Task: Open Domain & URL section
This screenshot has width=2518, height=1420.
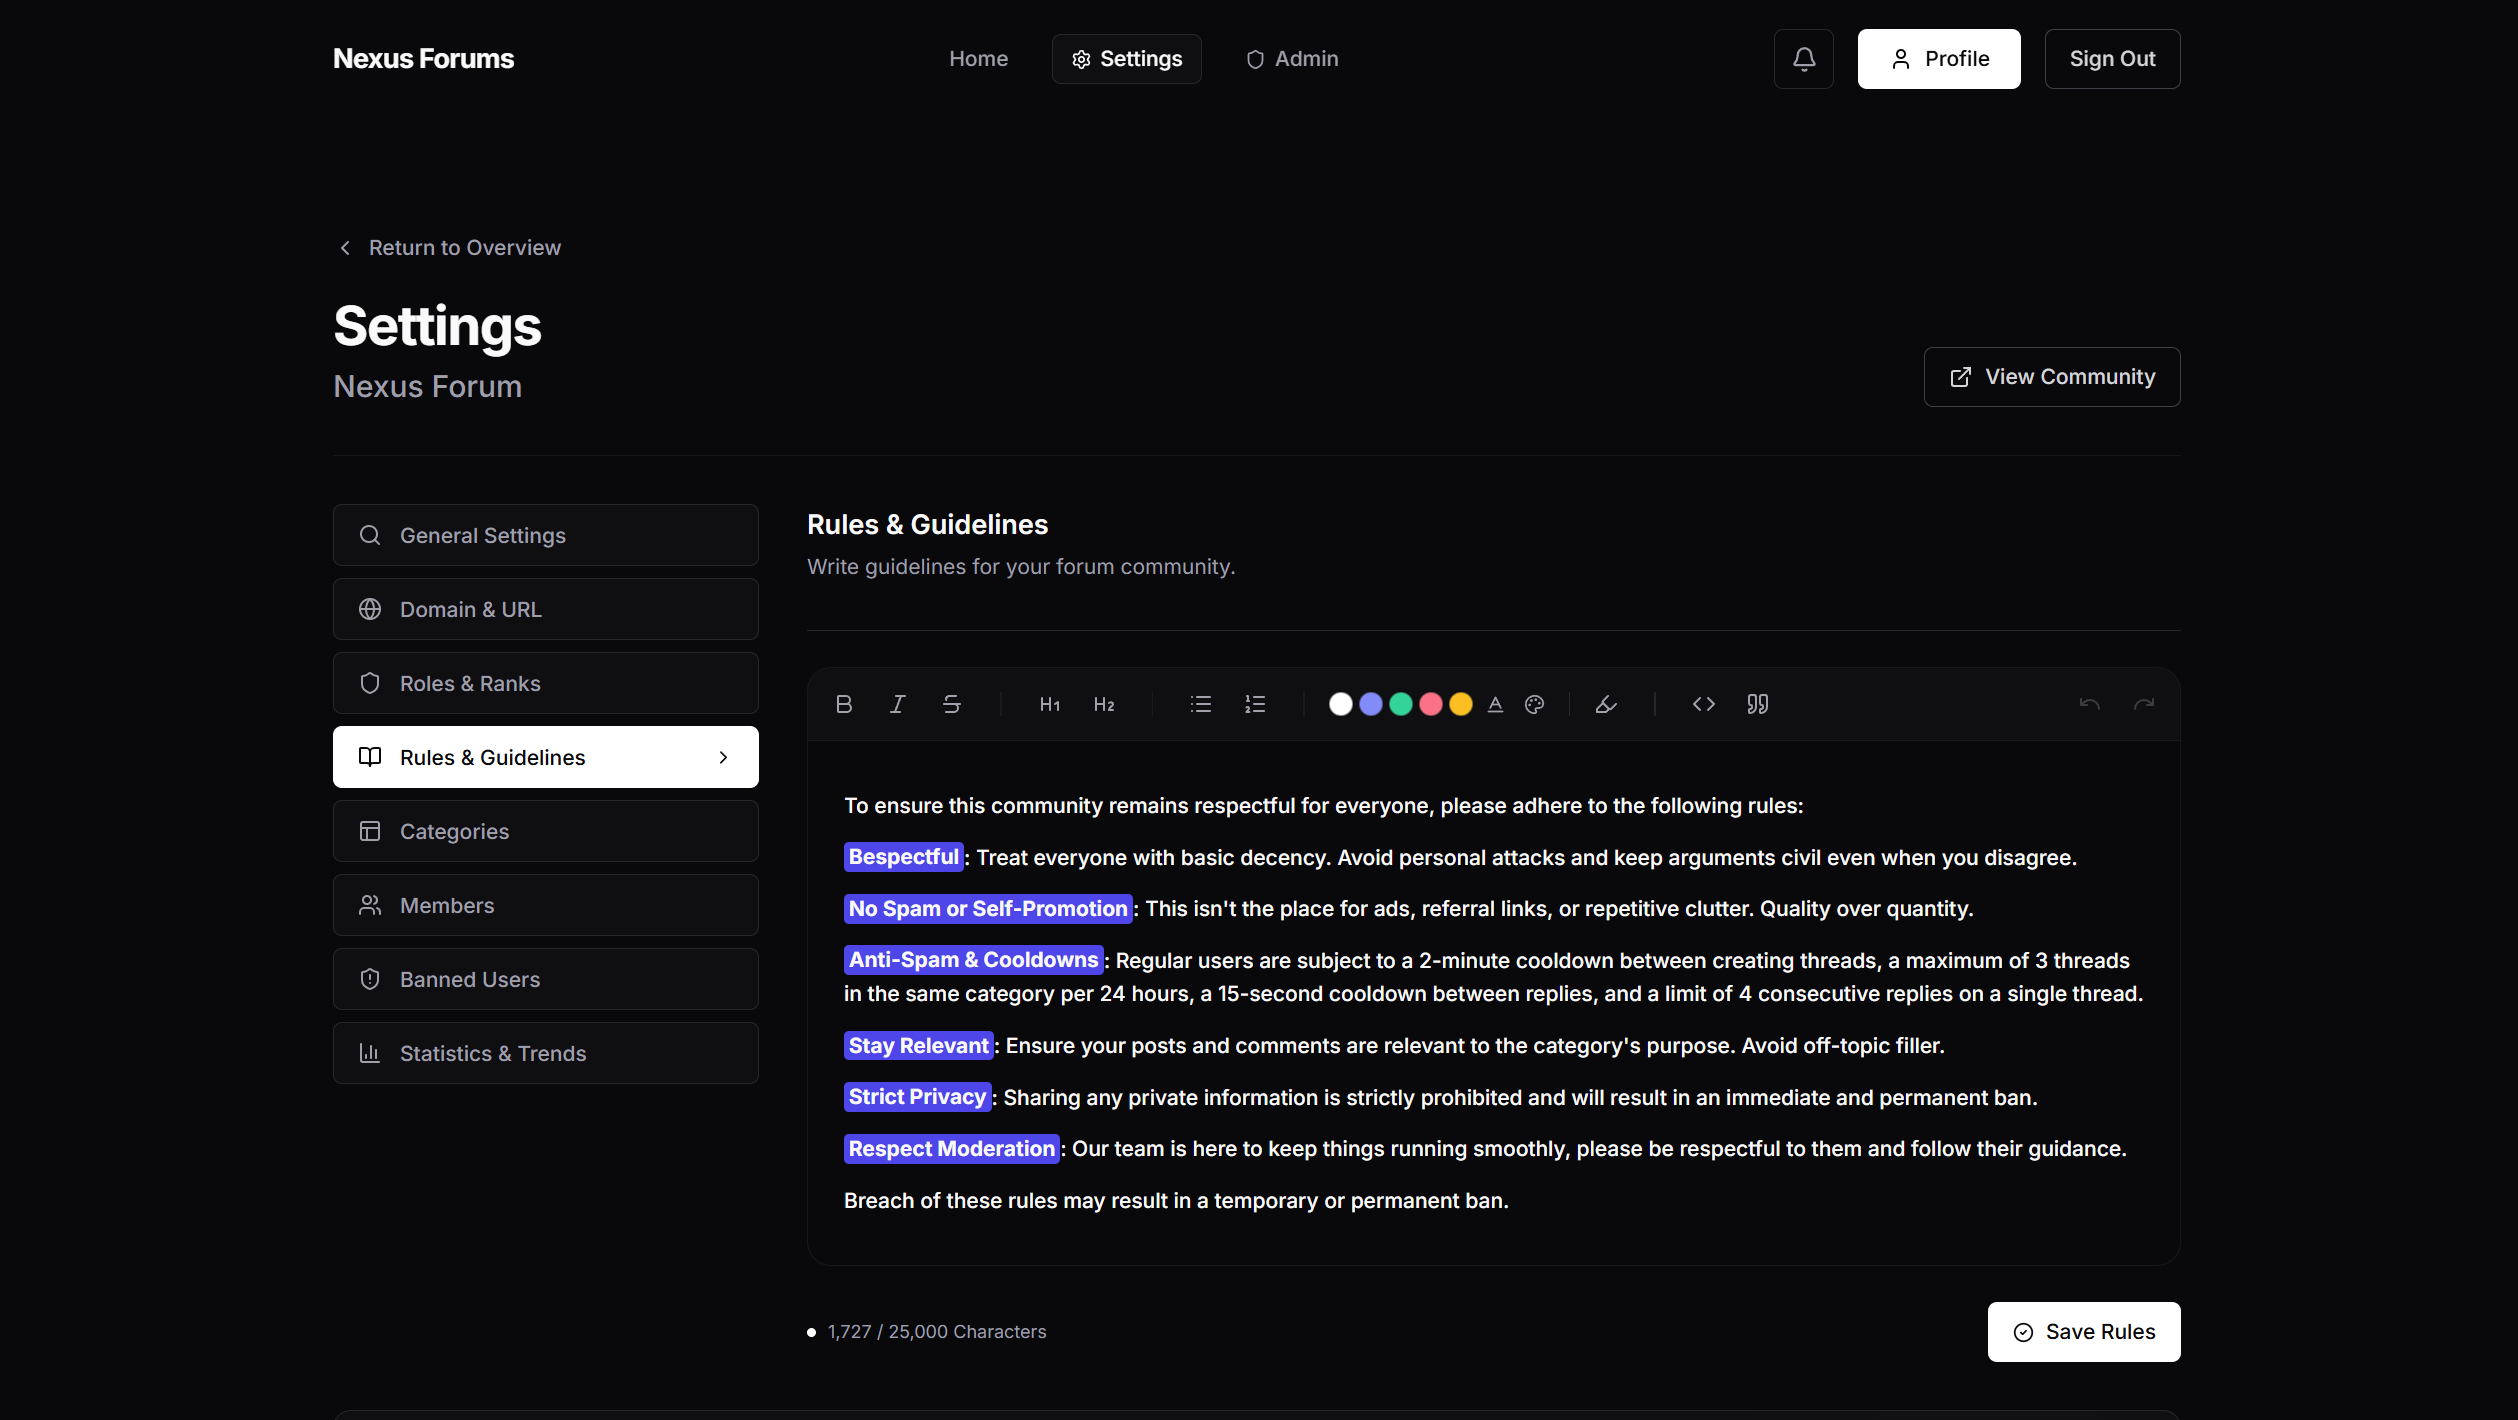Action: point(546,609)
